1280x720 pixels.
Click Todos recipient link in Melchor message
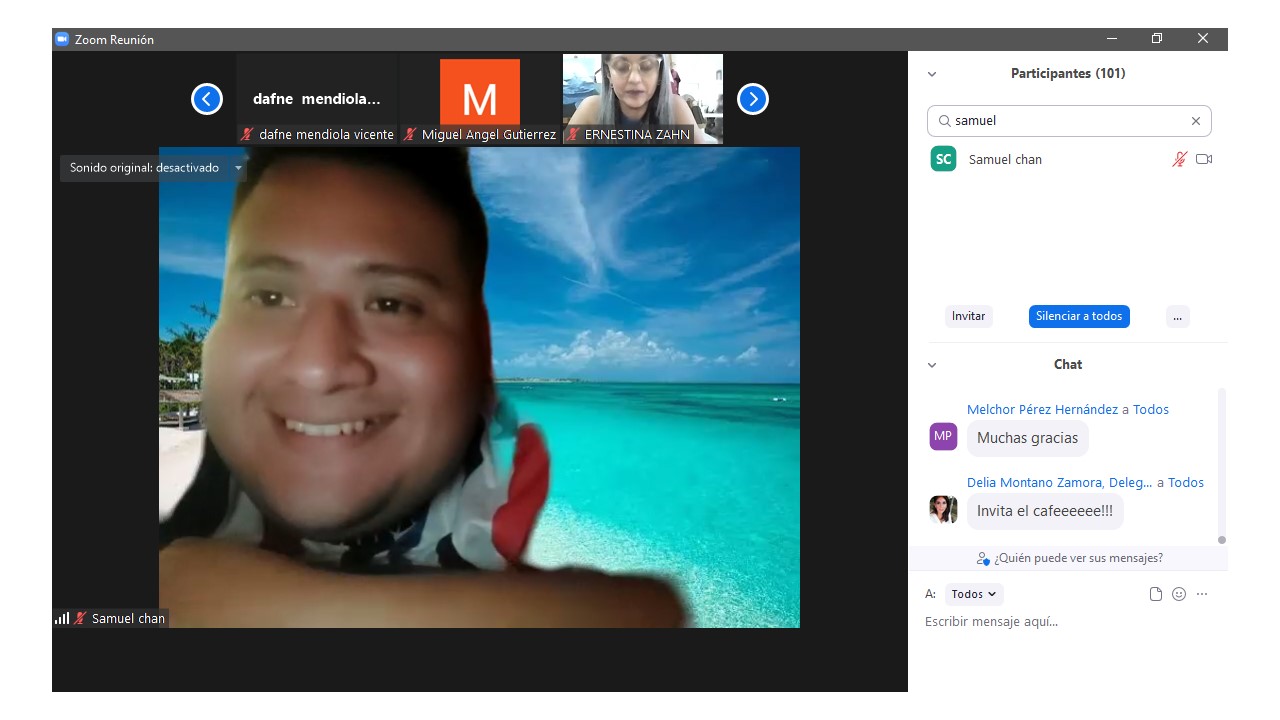1151,409
